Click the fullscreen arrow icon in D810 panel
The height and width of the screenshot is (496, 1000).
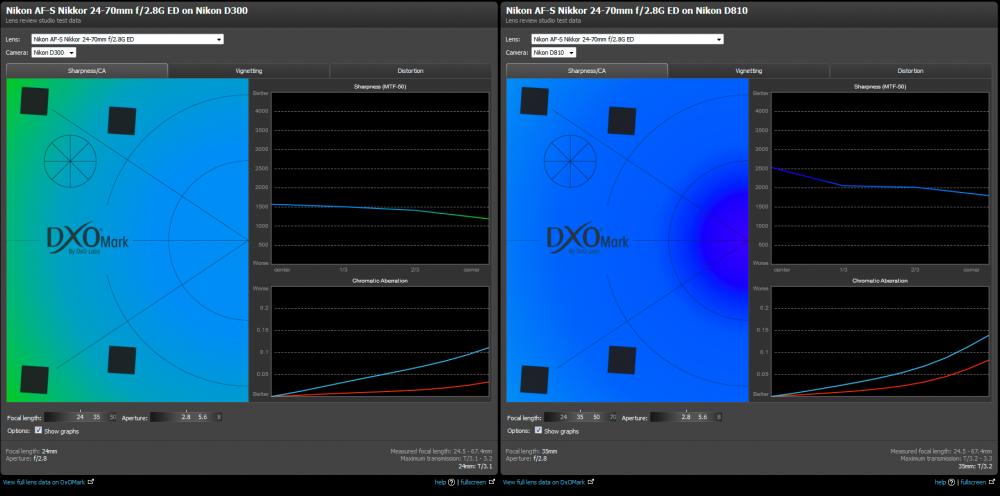coord(990,483)
